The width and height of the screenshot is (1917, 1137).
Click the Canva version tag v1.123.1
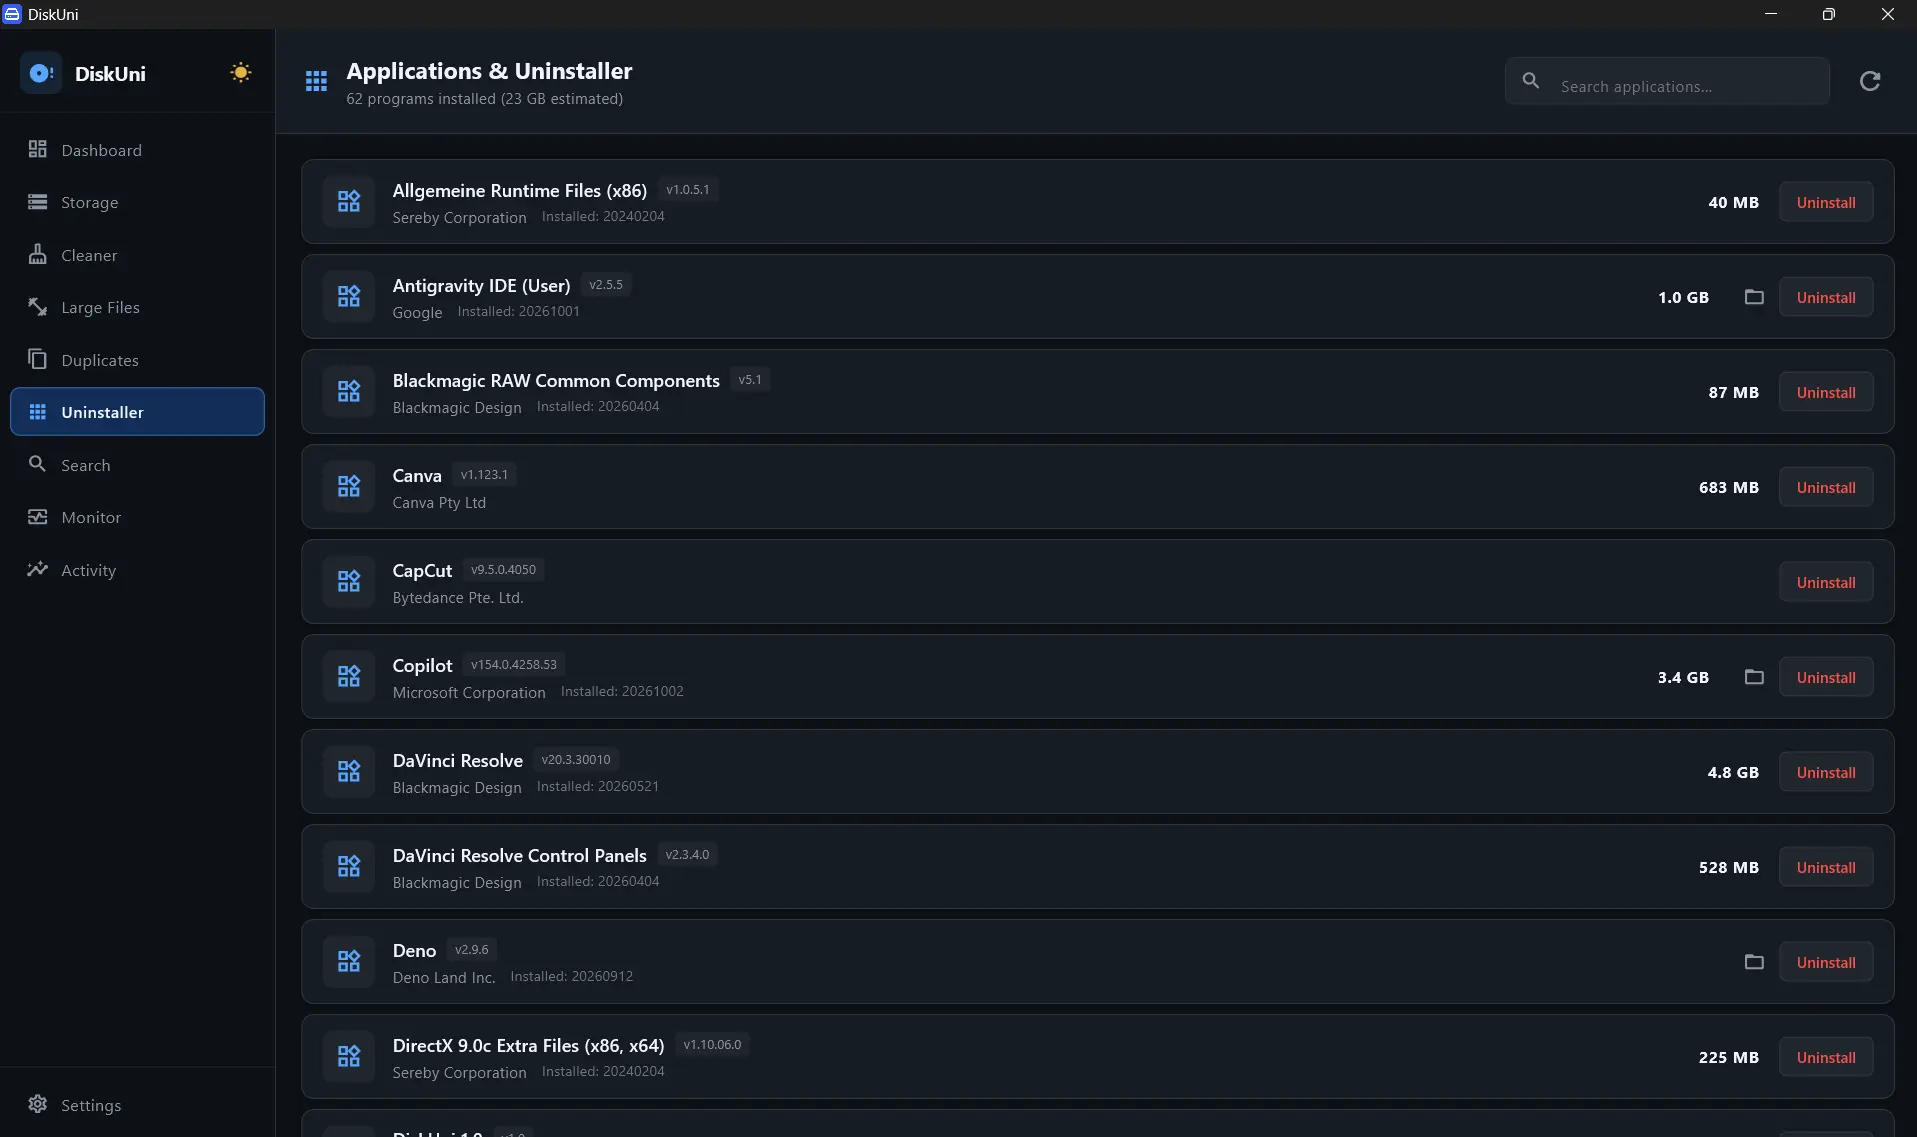click(x=484, y=475)
